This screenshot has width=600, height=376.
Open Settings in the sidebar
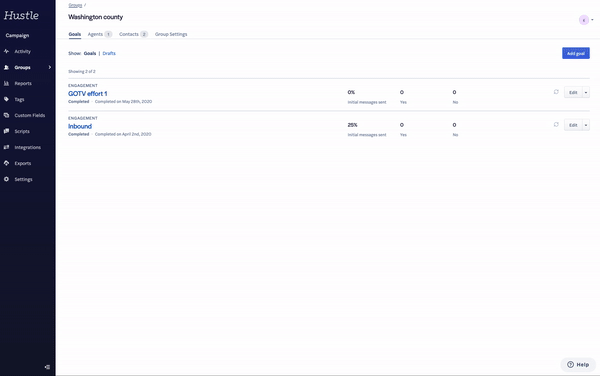(23, 179)
